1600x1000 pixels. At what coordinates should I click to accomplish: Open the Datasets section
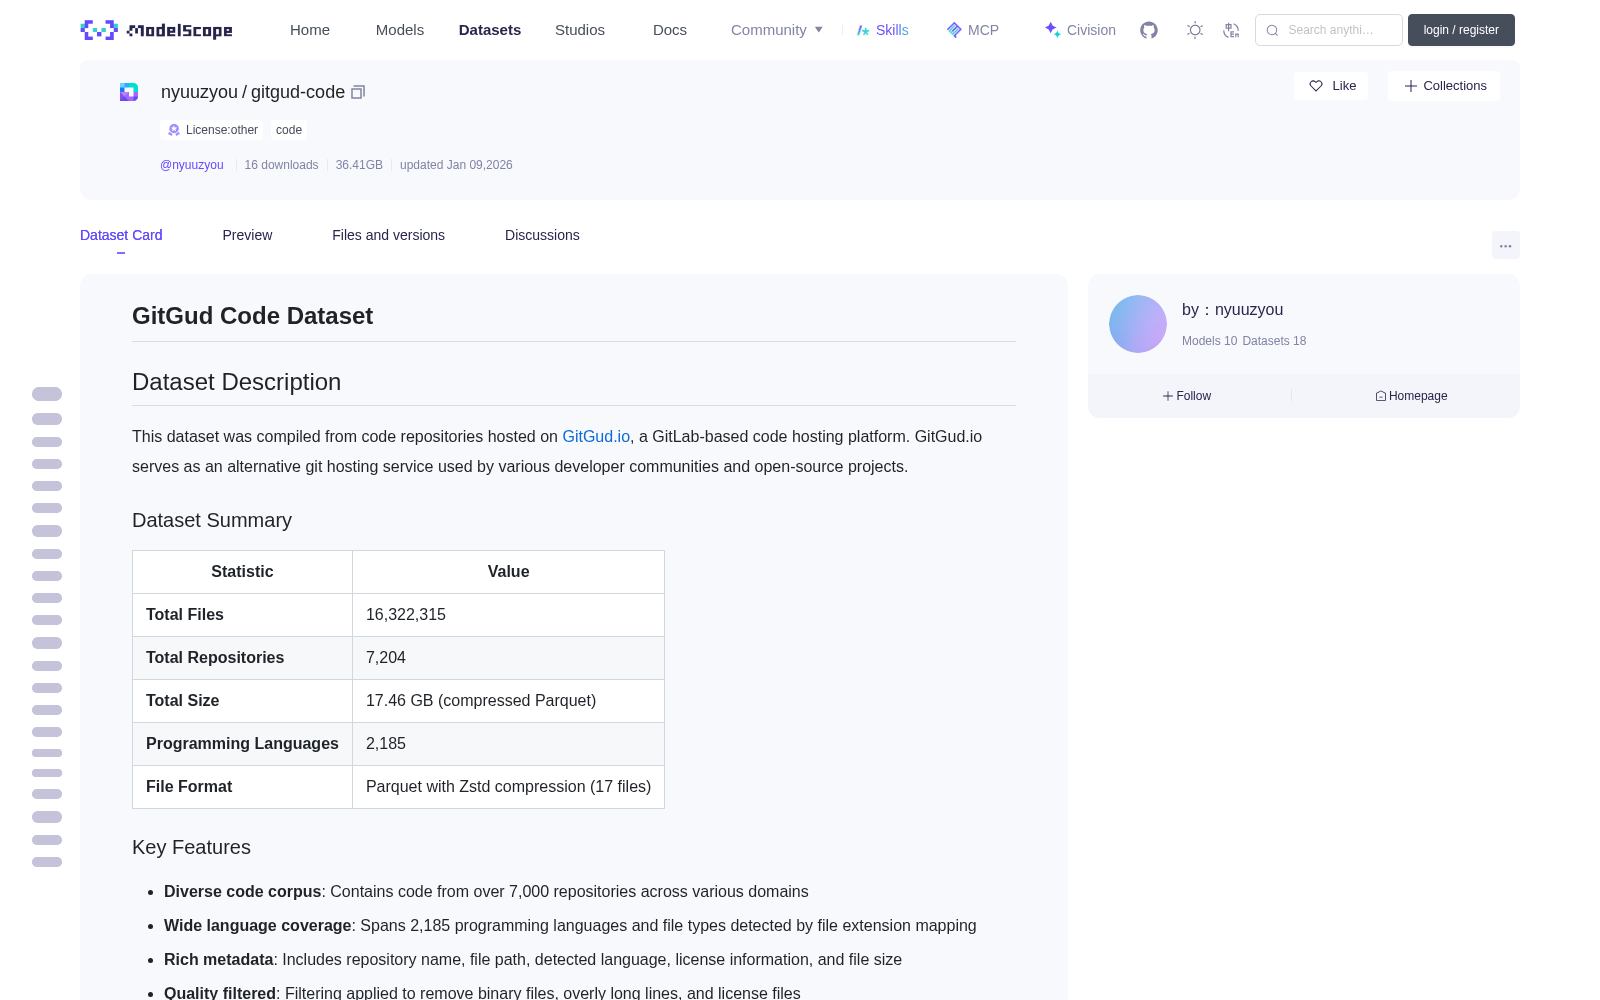pos(490,30)
